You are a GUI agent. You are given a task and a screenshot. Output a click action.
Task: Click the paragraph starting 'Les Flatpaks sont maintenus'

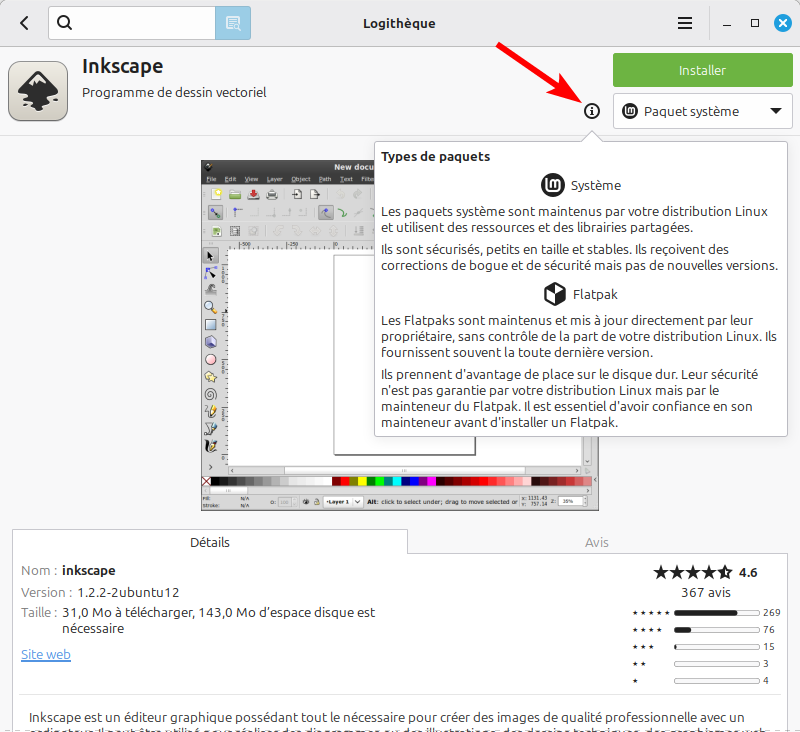click(579, 336)
